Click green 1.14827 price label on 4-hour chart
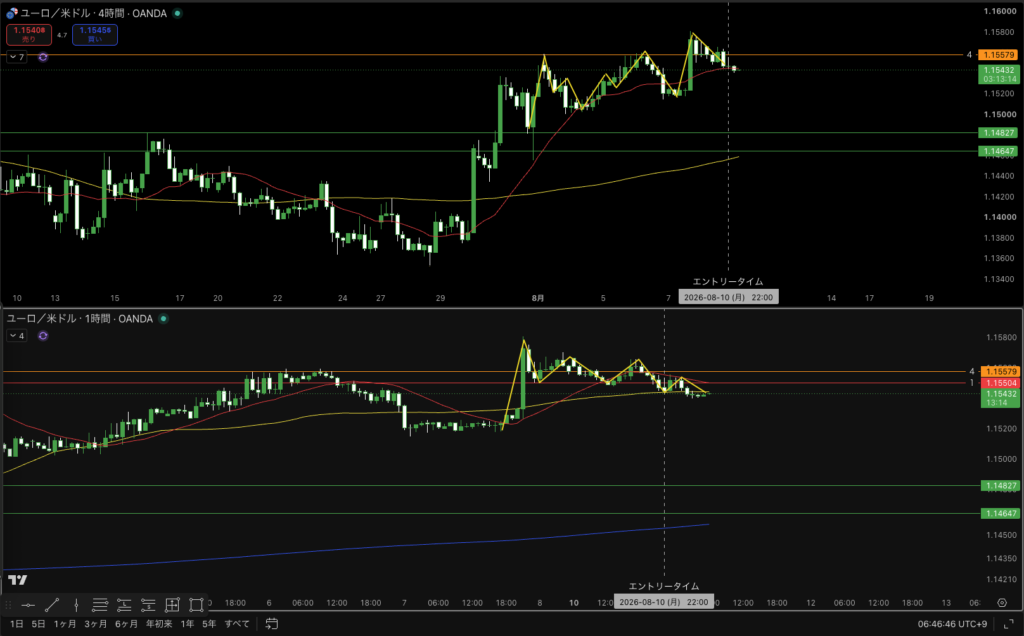The image size is (1024, 636). tap(998, 133)
